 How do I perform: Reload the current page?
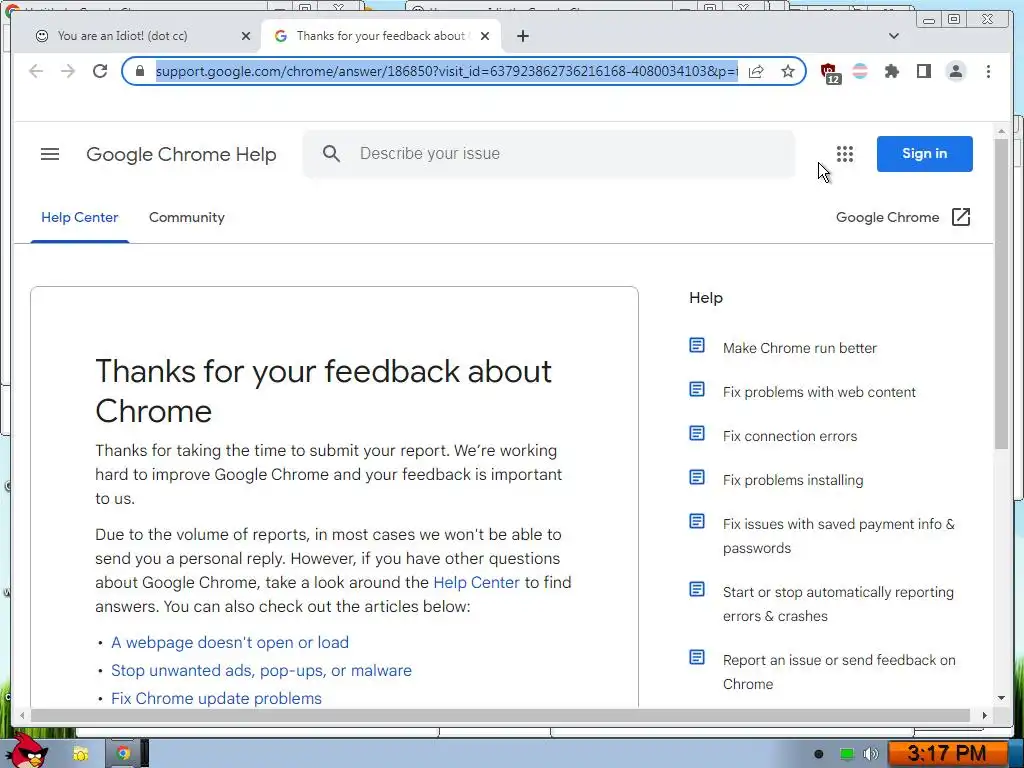click(100, 71)
